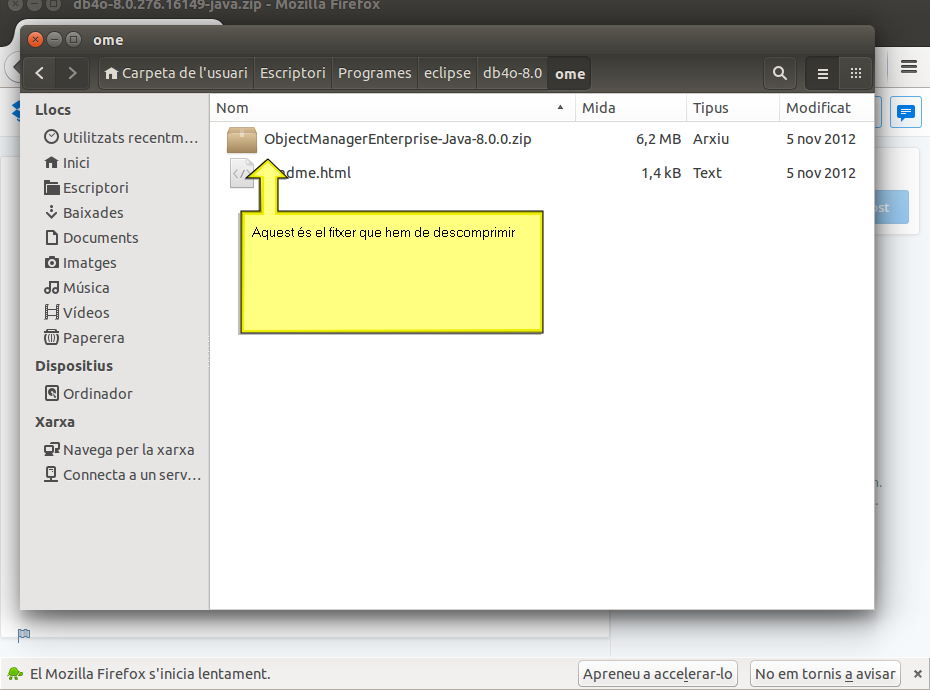Sort files by Modificat column

pyautogui.click(x=827, y=108)
